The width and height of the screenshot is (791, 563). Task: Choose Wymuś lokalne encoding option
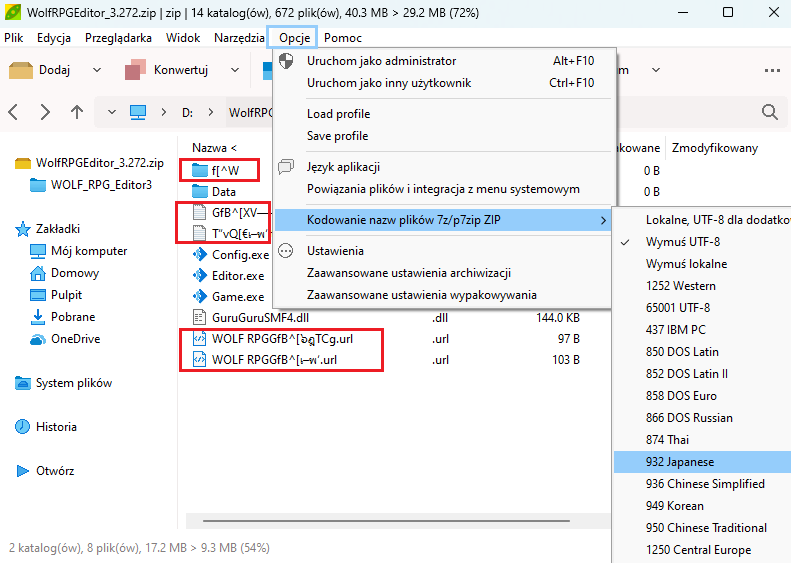click(x=686, y=264)
